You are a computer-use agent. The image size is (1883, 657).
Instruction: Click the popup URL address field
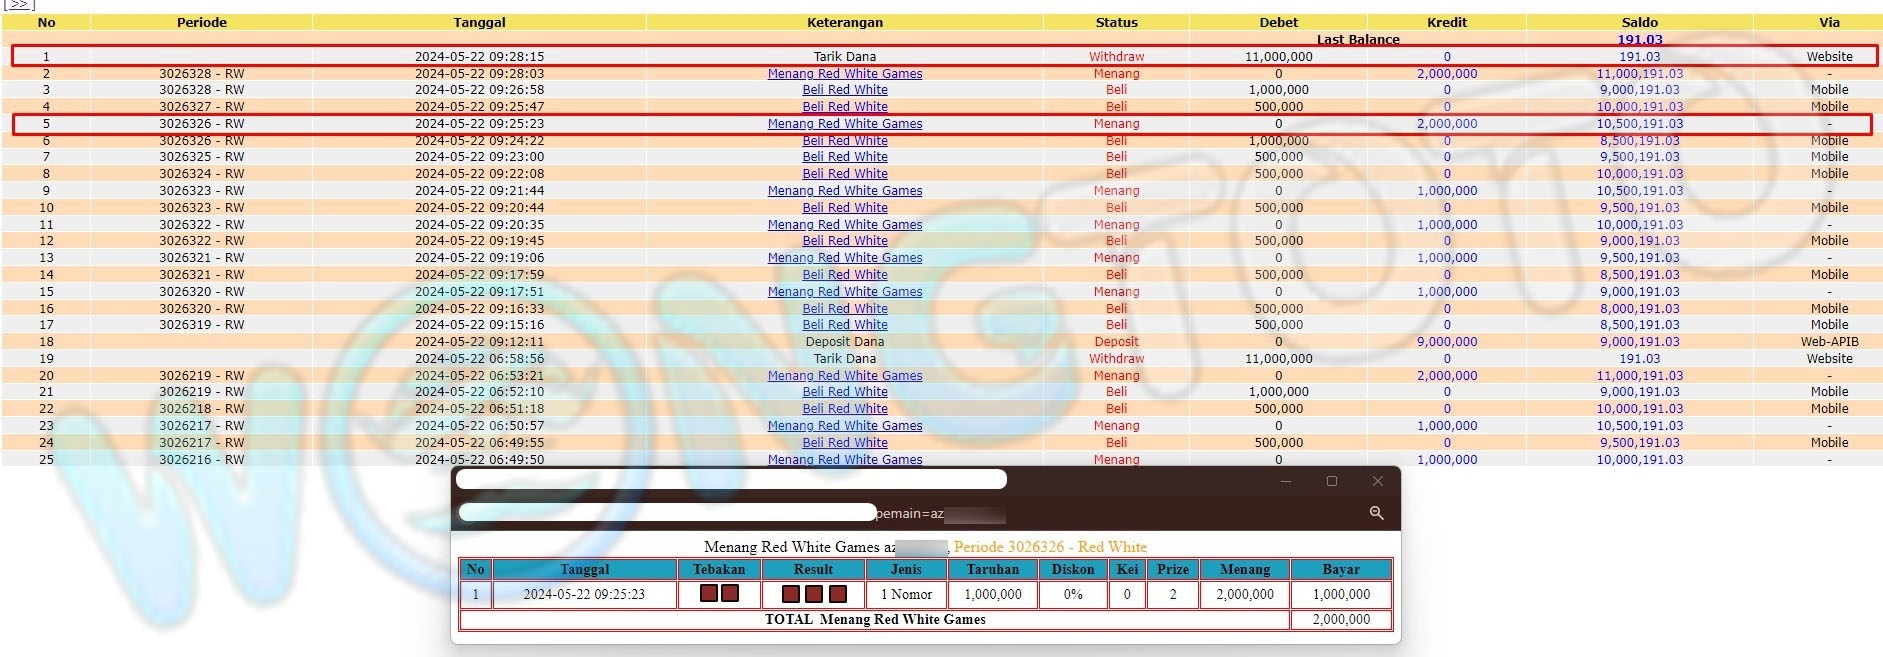[x=667, y=513]
